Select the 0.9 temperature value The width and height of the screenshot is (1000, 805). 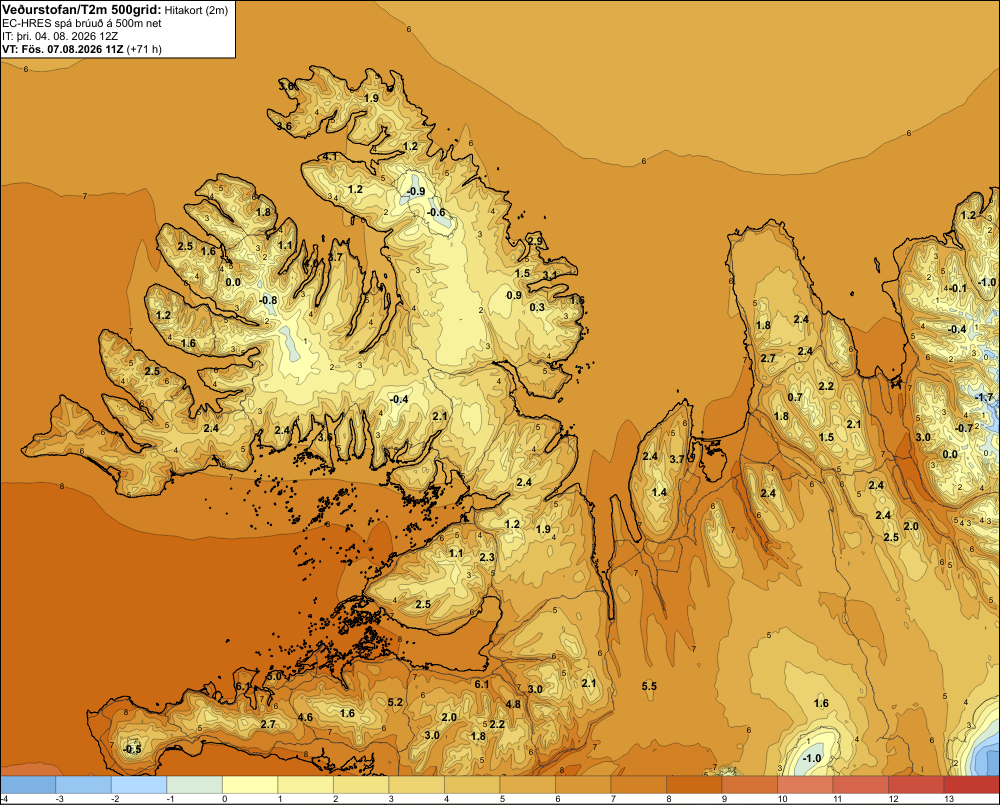tap(514, 295)
